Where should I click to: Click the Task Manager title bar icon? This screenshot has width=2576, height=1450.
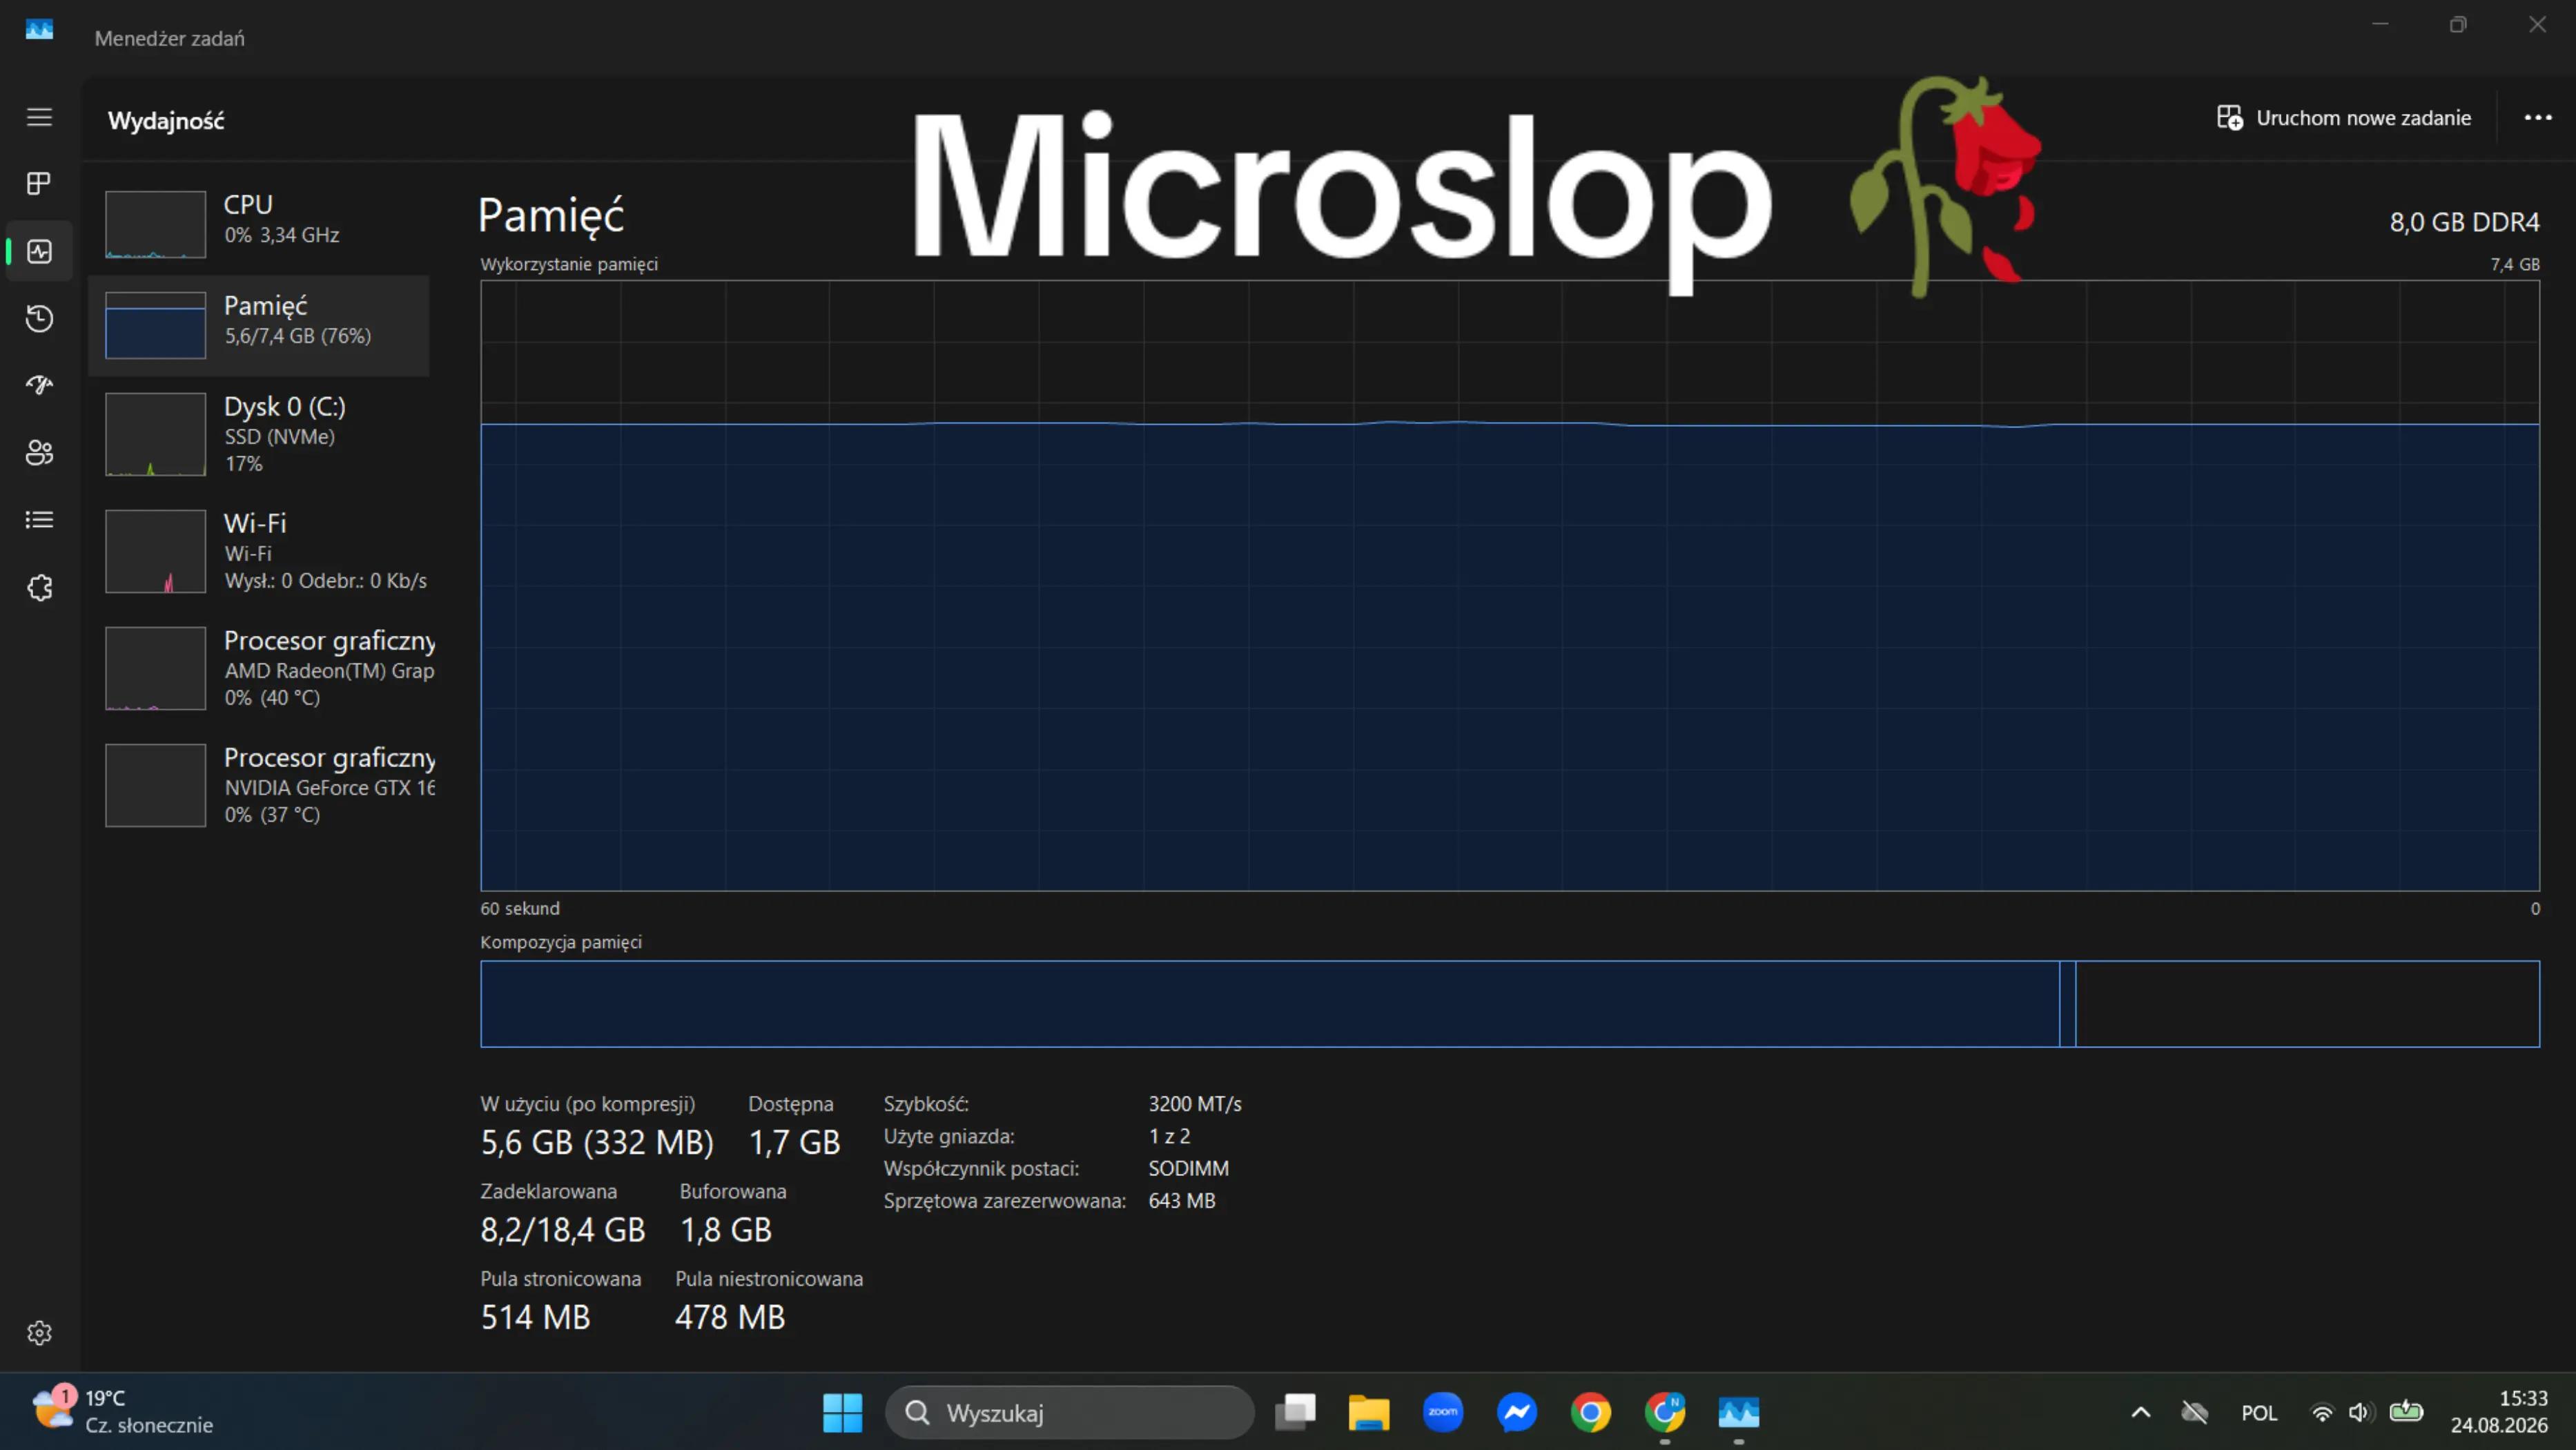[39, 30]
